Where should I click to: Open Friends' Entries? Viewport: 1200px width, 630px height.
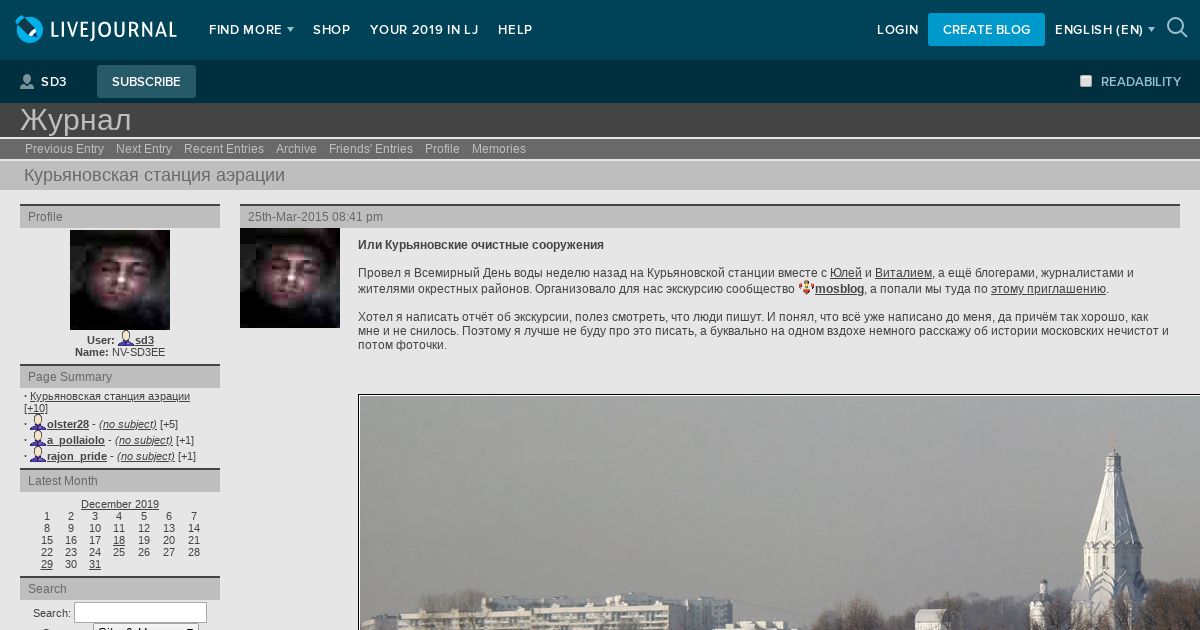pyautogui.click(x=371, y=149)
